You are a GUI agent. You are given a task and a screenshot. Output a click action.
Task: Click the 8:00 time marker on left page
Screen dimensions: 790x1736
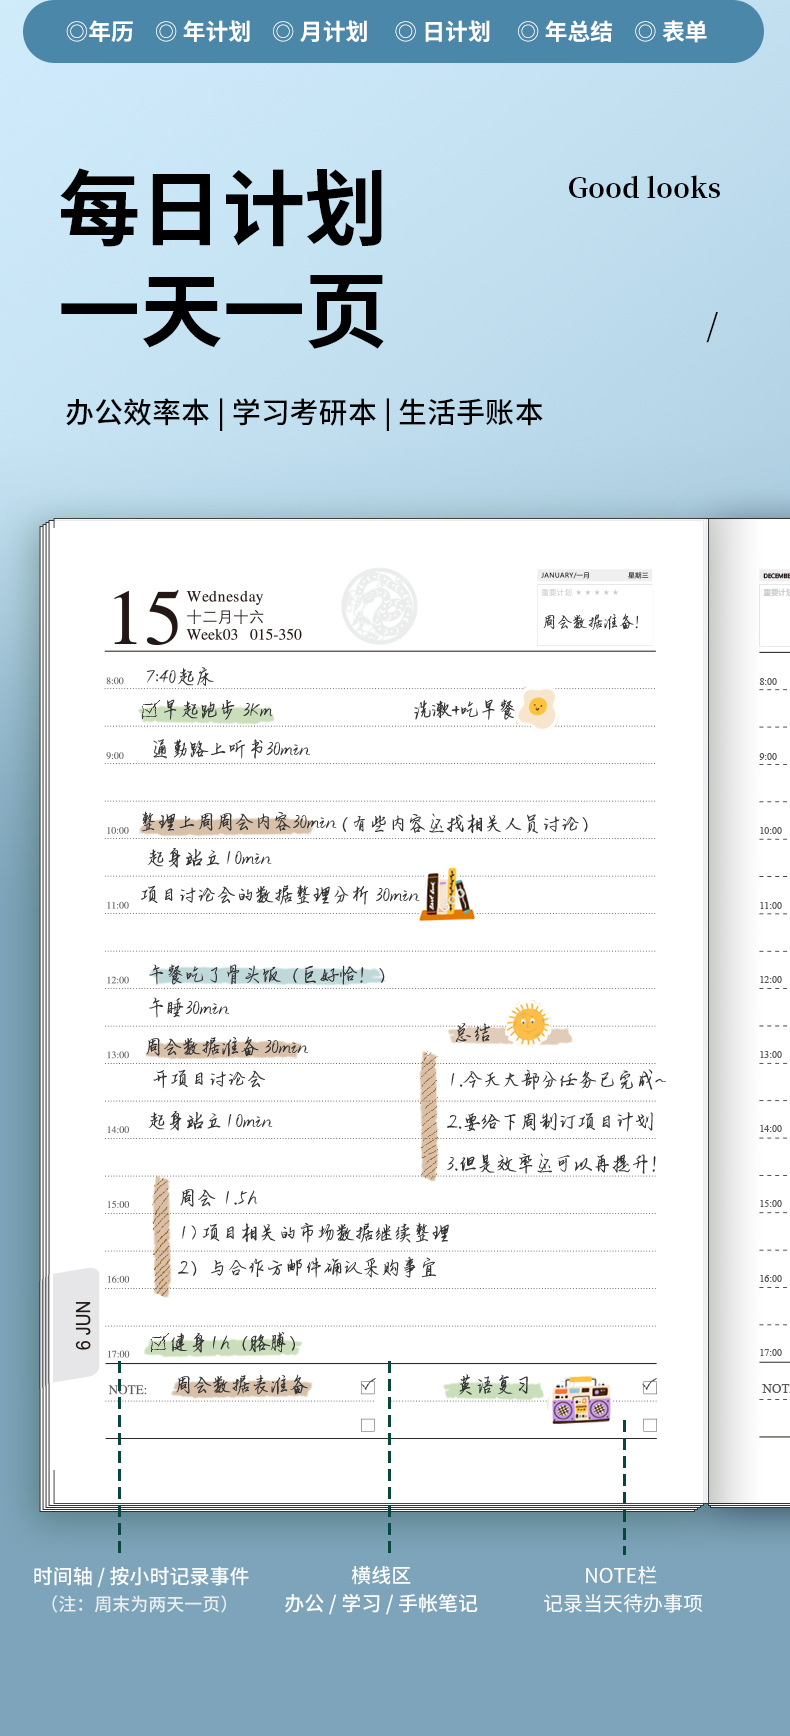(x=115, y=681)
